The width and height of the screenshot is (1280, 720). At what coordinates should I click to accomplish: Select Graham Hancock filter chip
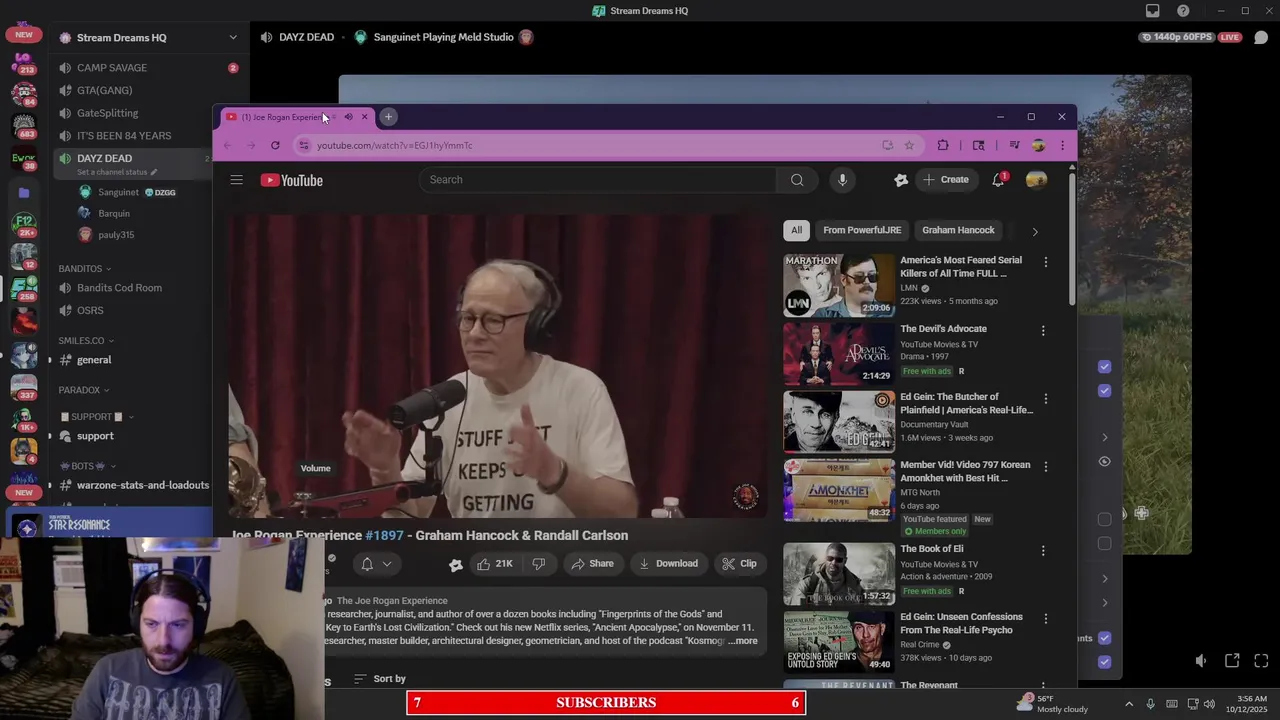[958, 230]
